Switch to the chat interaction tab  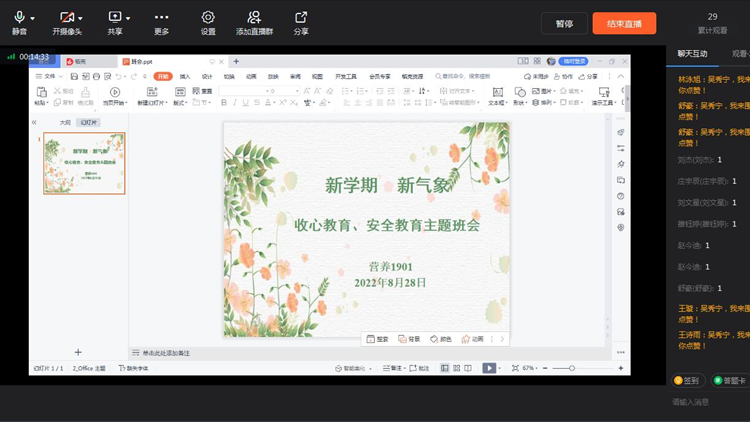click(692, 54)
